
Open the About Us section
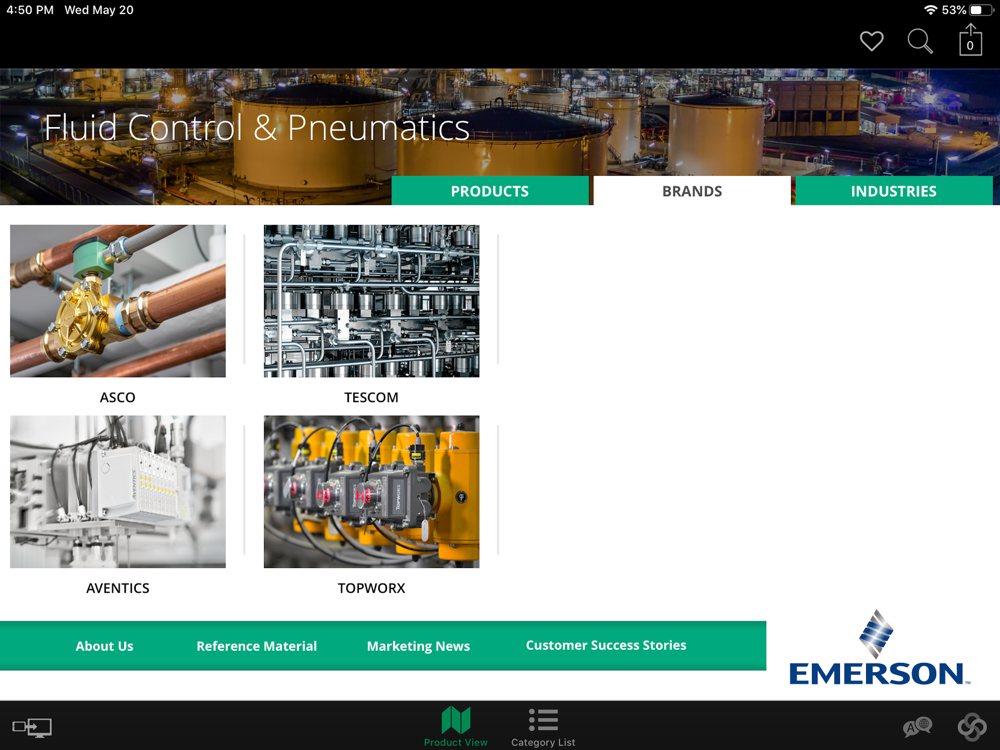point(105,646)
